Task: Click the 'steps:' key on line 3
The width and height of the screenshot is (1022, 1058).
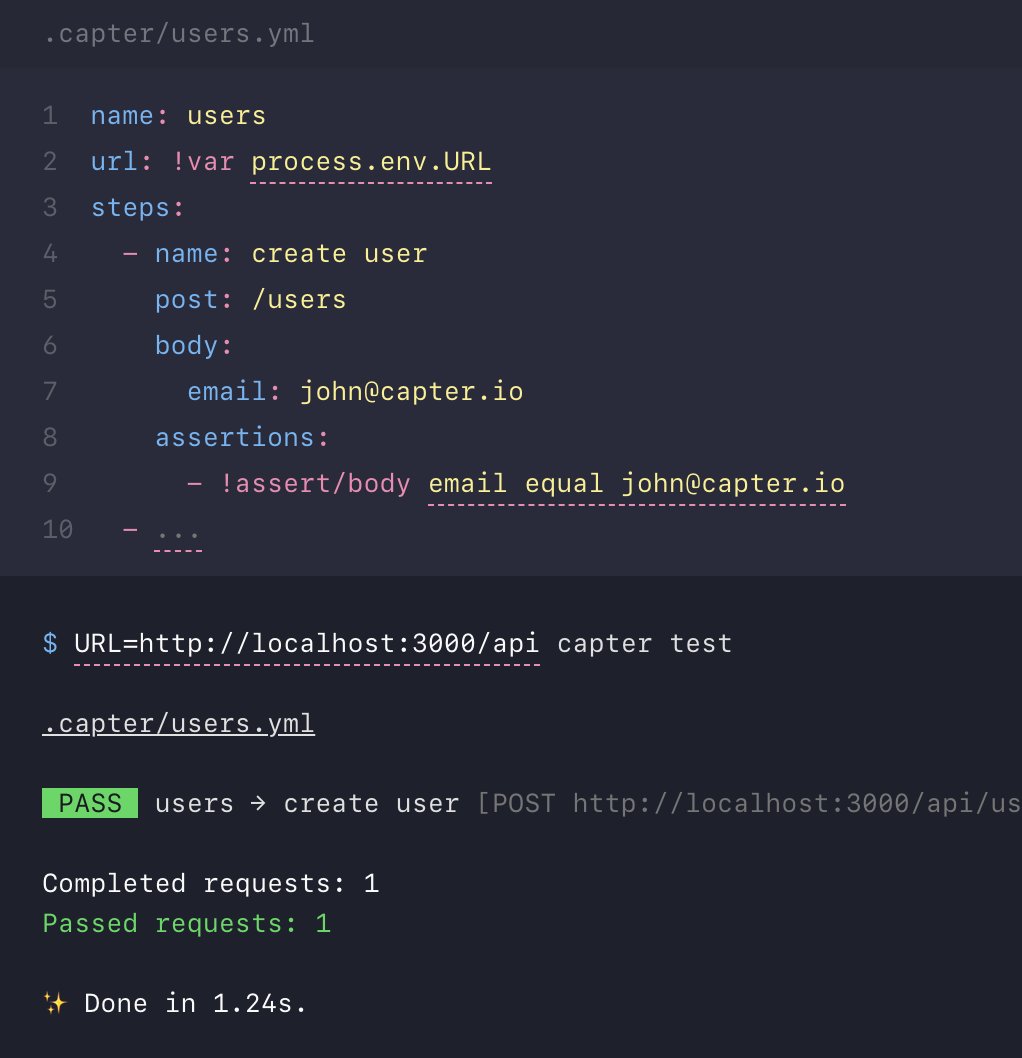Action: pyautogui.click(x=137, y=208)
